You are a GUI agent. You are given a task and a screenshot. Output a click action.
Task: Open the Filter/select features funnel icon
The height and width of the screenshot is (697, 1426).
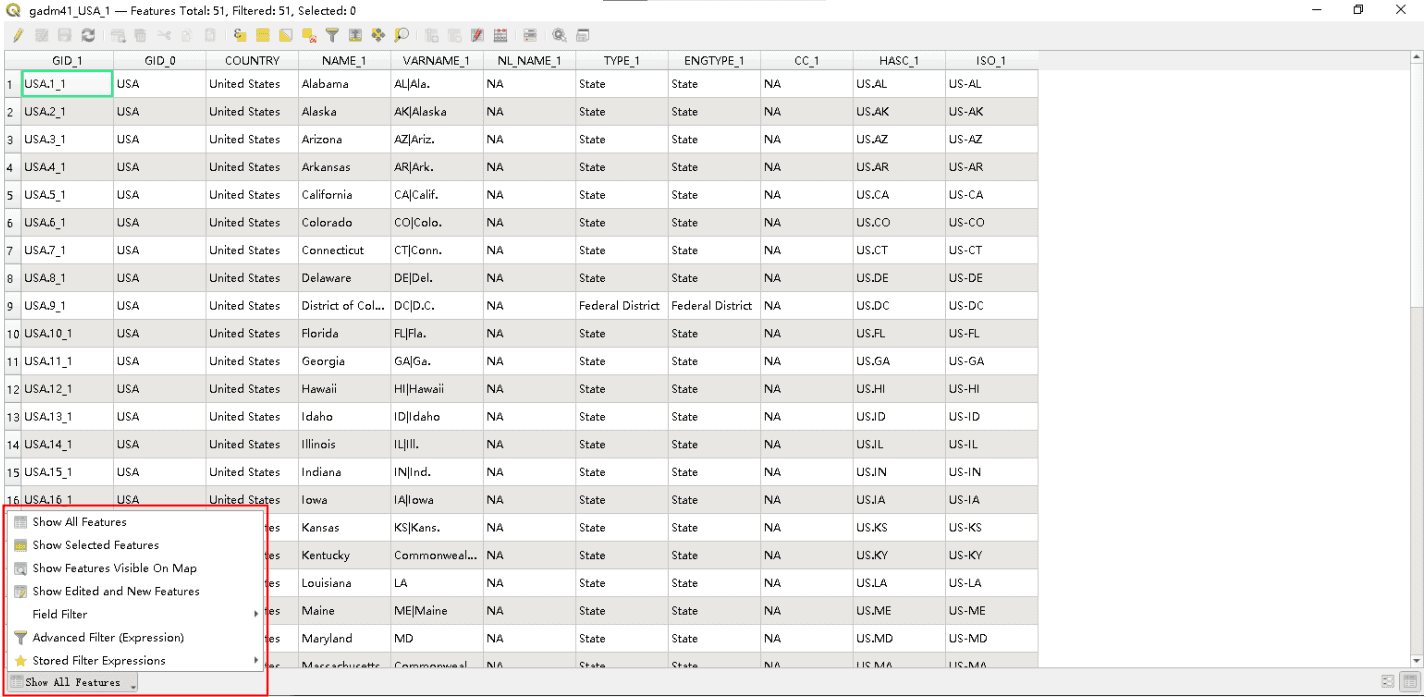point(332,35)
